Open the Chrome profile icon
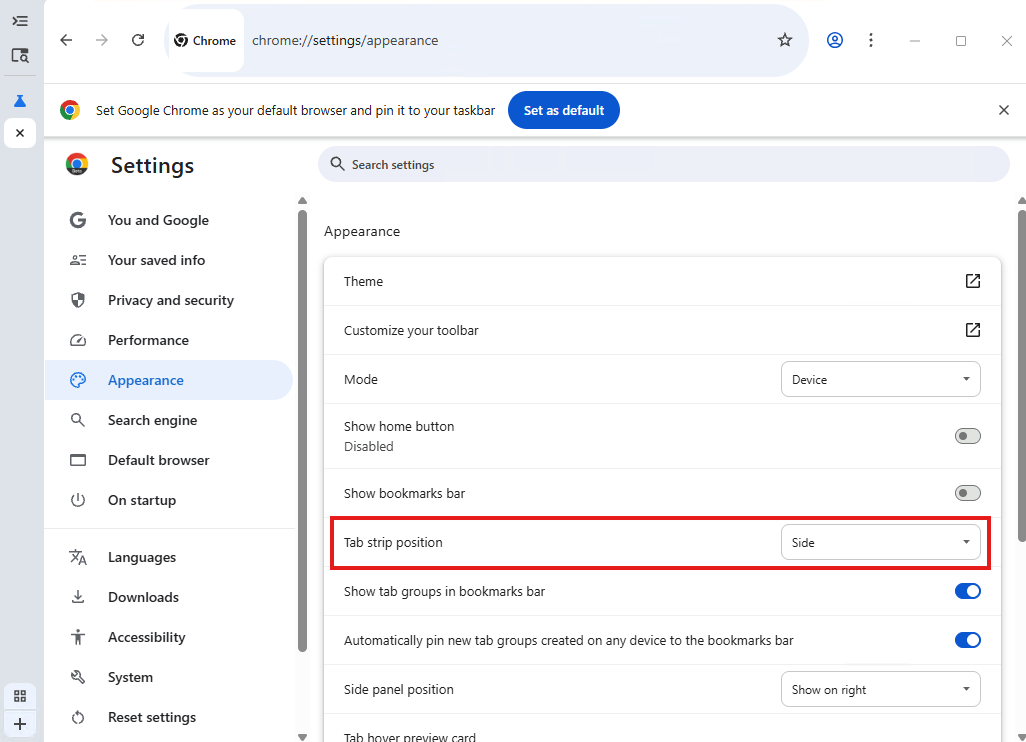 (x=835, y=40)
